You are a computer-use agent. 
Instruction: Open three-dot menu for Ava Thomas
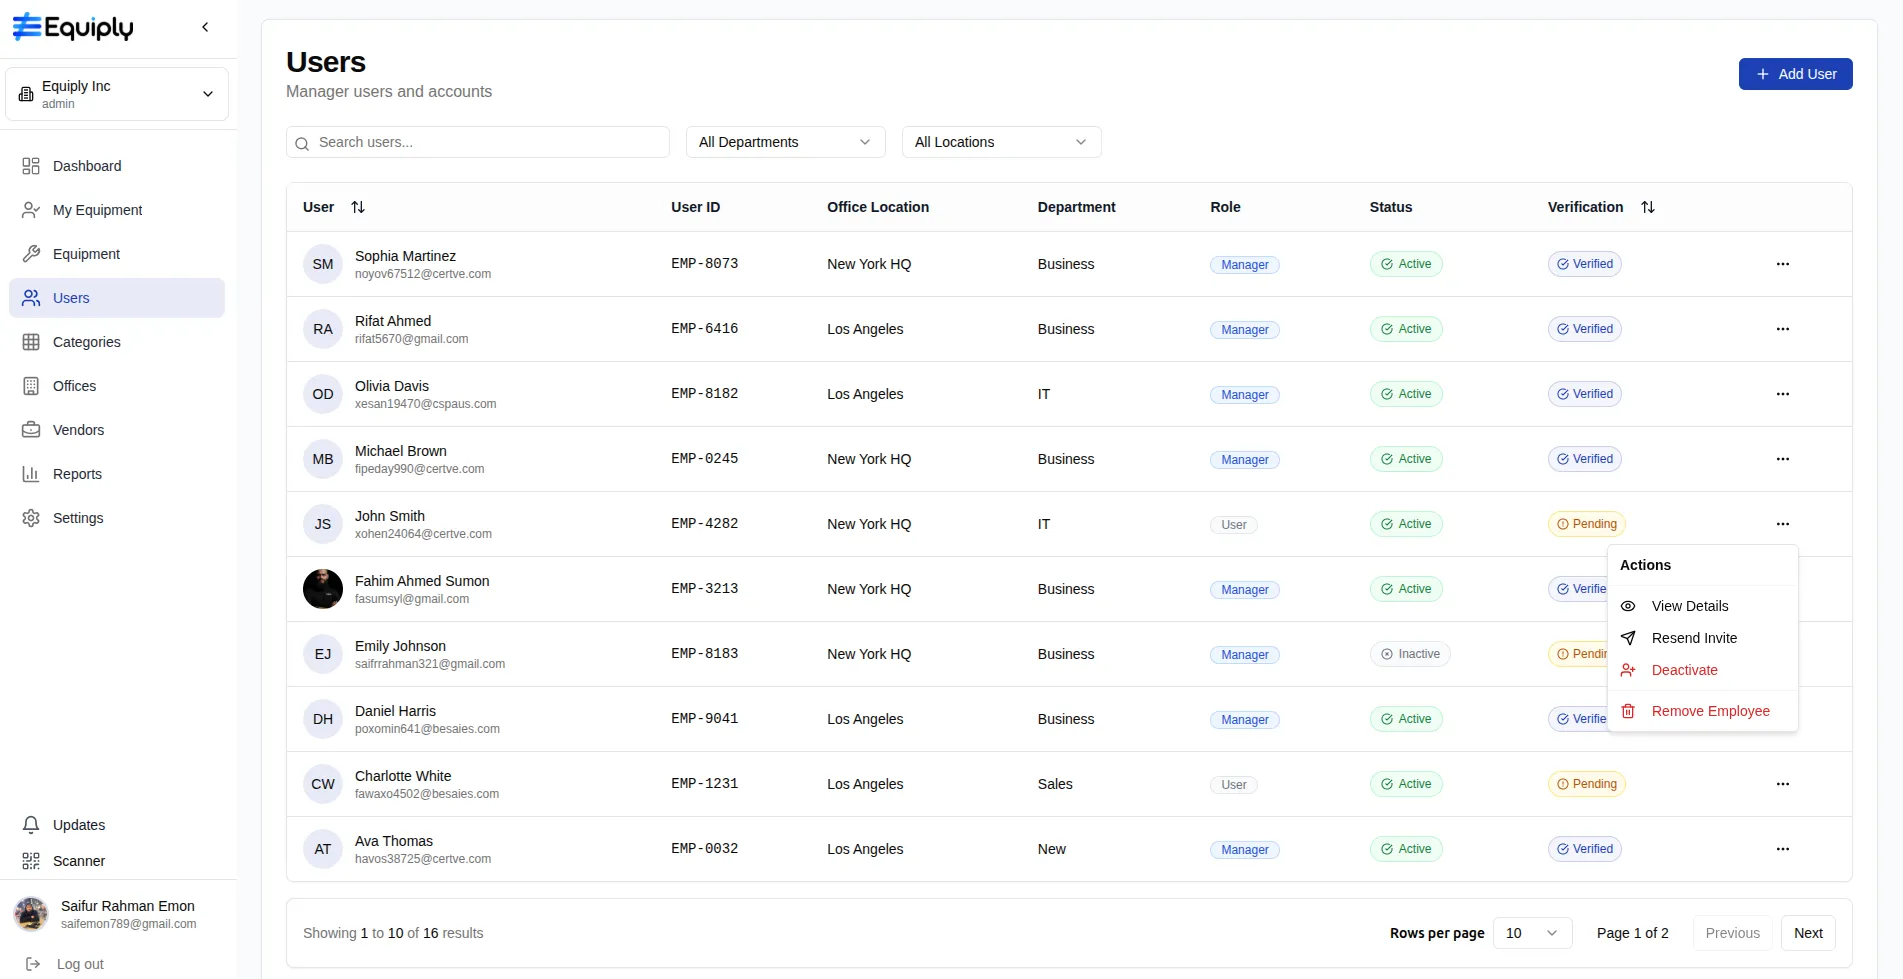1782,849
